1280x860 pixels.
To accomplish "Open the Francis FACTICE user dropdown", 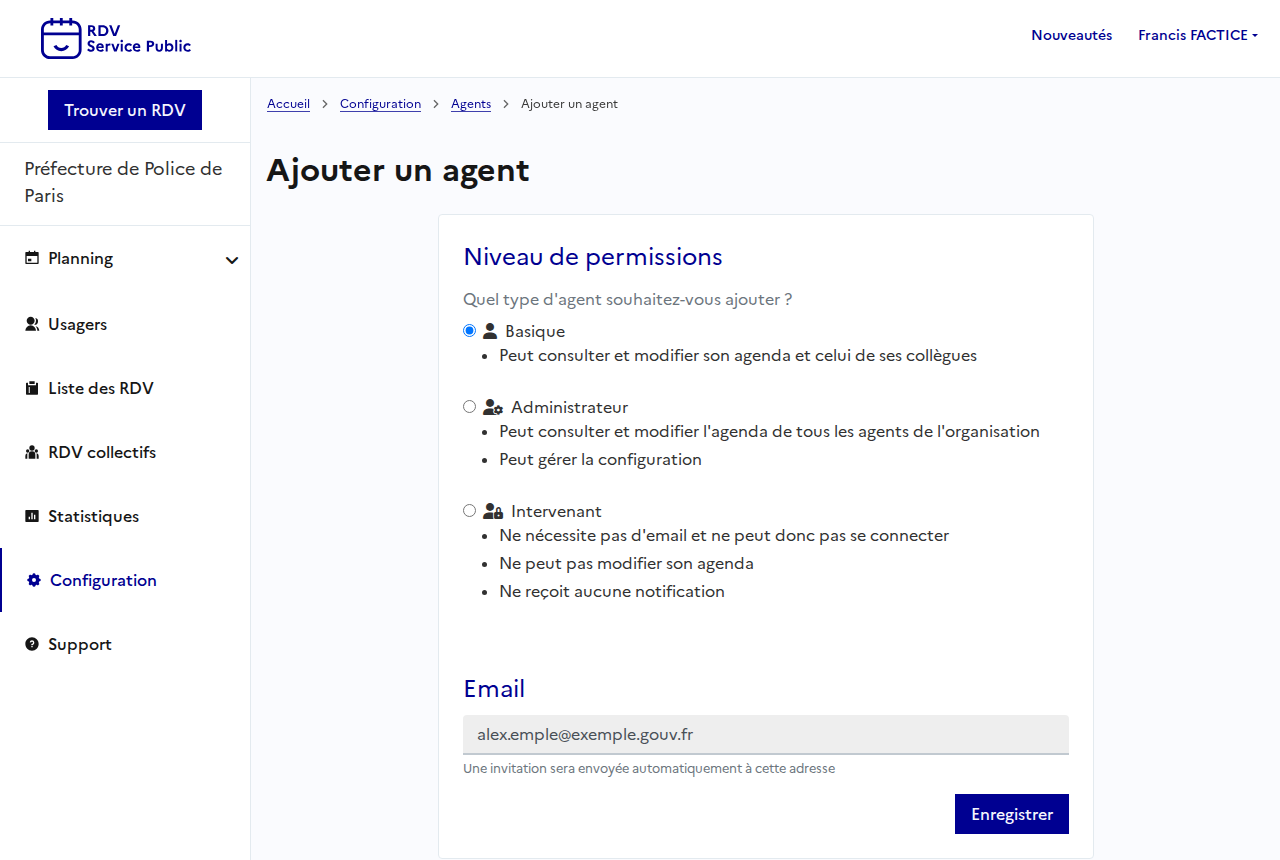I will coord(1197,35).
